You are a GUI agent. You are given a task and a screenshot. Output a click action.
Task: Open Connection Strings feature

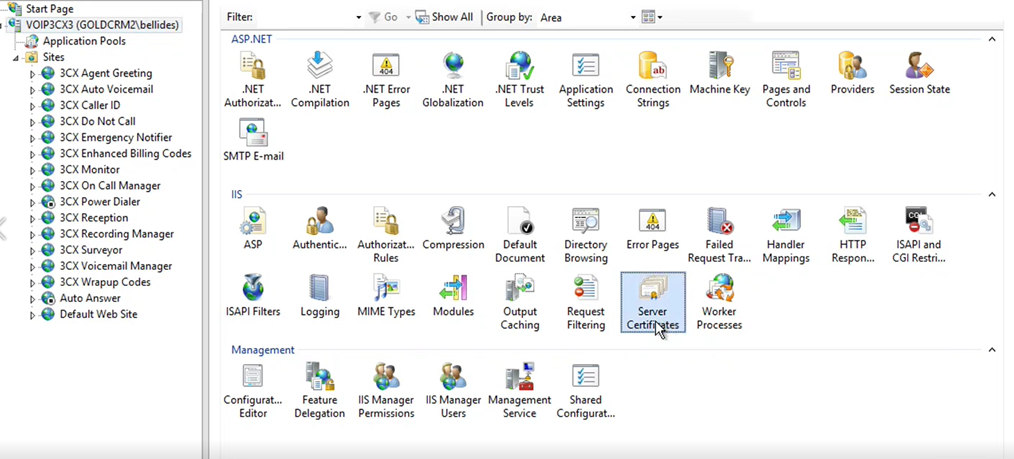click(x=653, y=80)
